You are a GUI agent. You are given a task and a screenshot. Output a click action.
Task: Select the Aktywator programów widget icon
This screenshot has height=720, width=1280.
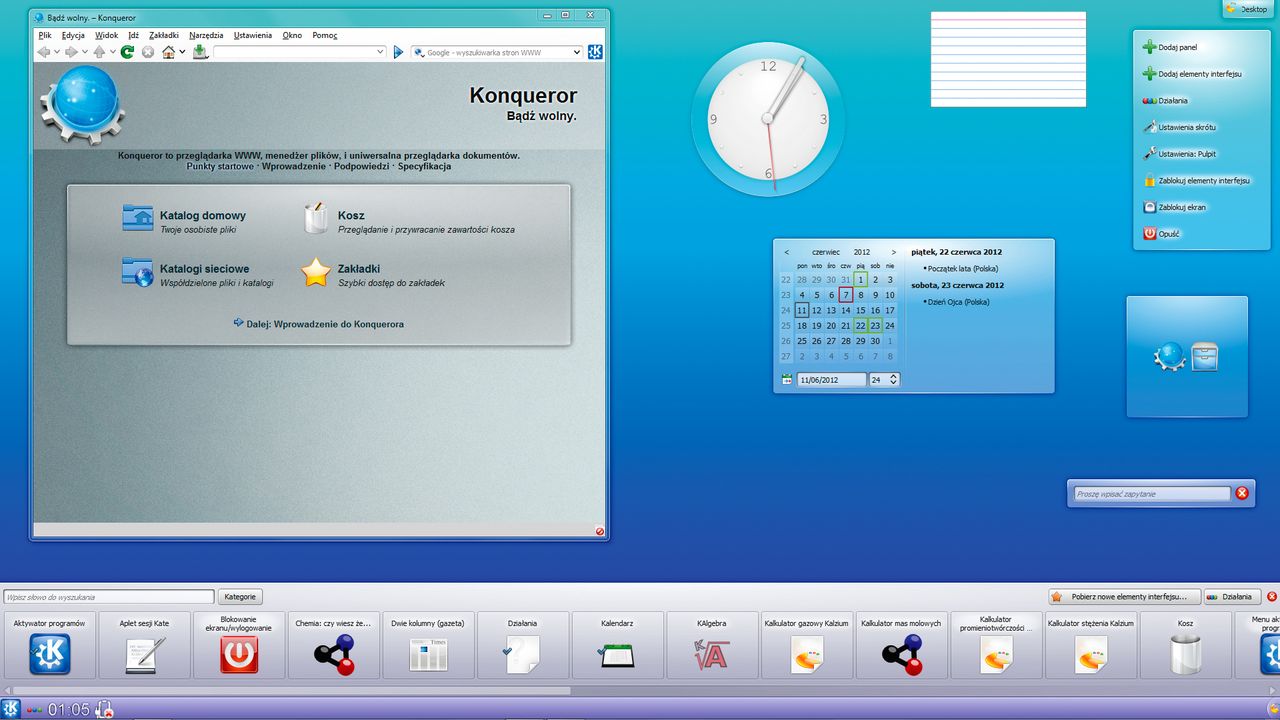pyautogui.click(x=49, y=655)
